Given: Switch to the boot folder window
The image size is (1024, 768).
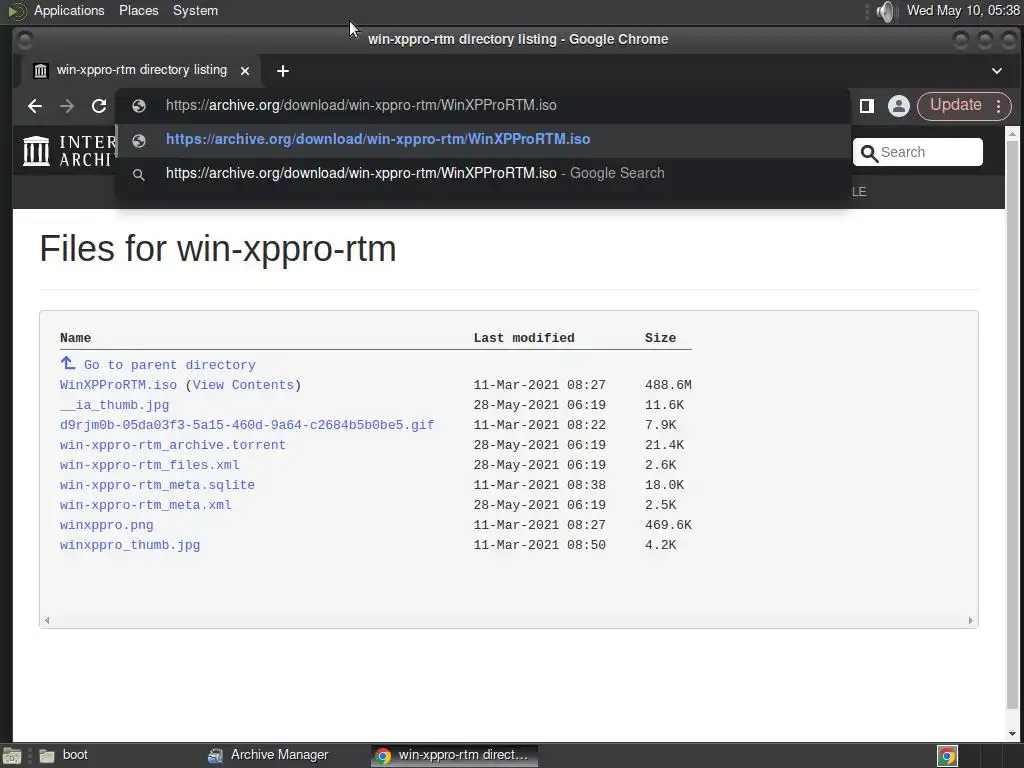Looking at the screenshot, I should [63, 755].
